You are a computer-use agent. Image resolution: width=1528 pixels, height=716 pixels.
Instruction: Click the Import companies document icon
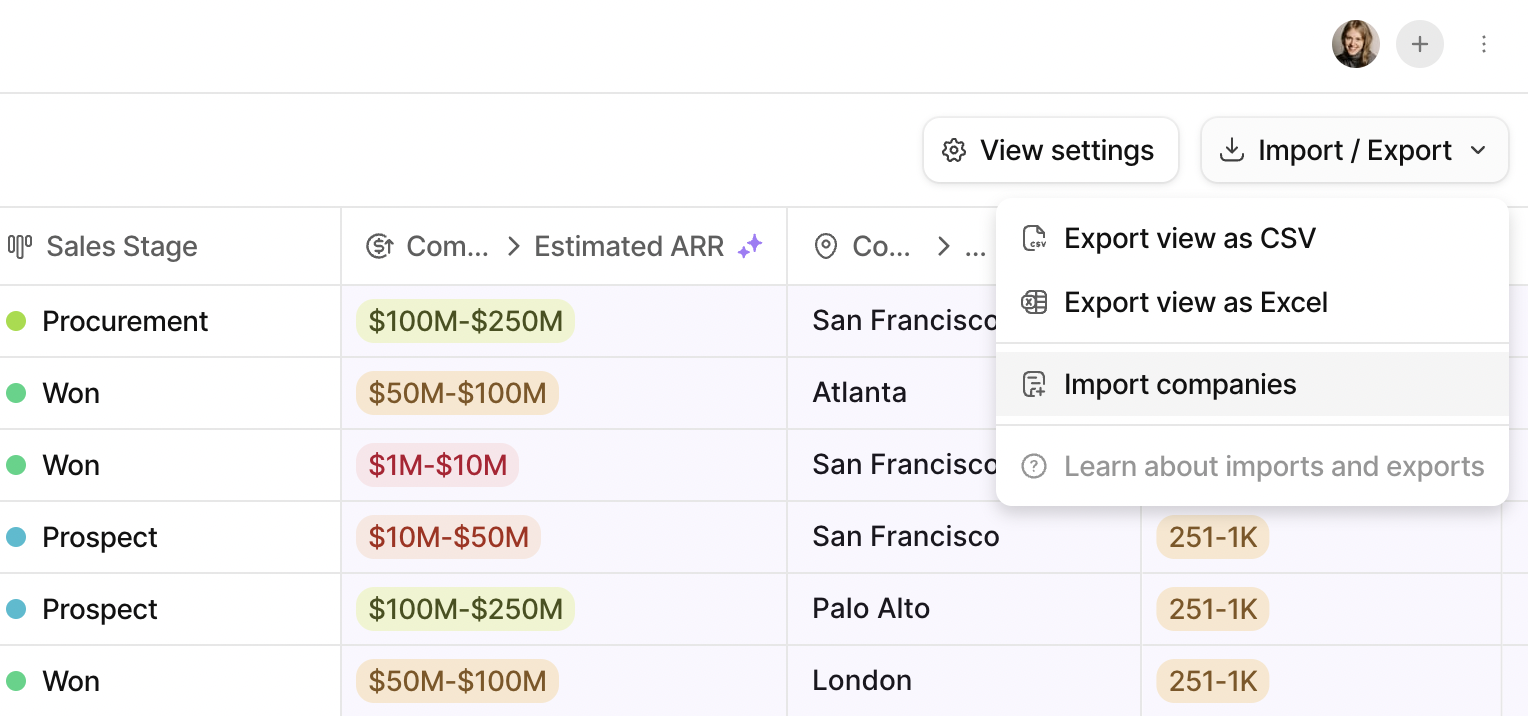[1034, 384]
